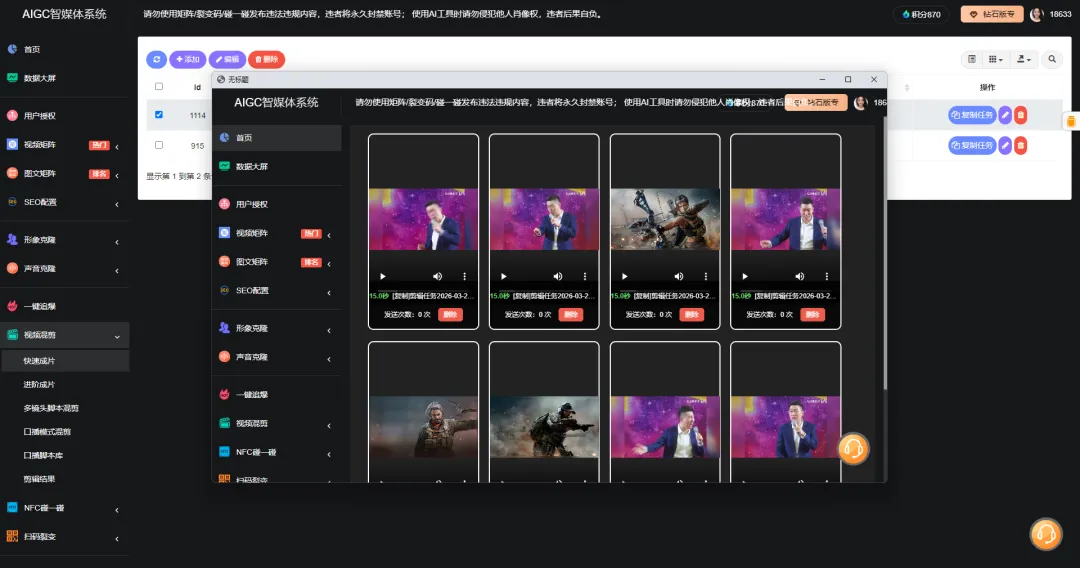The height and width of the screenshot is (568, 1080).
Task: Open the export dropdown in table toolbar
Action: point(1024,59)
